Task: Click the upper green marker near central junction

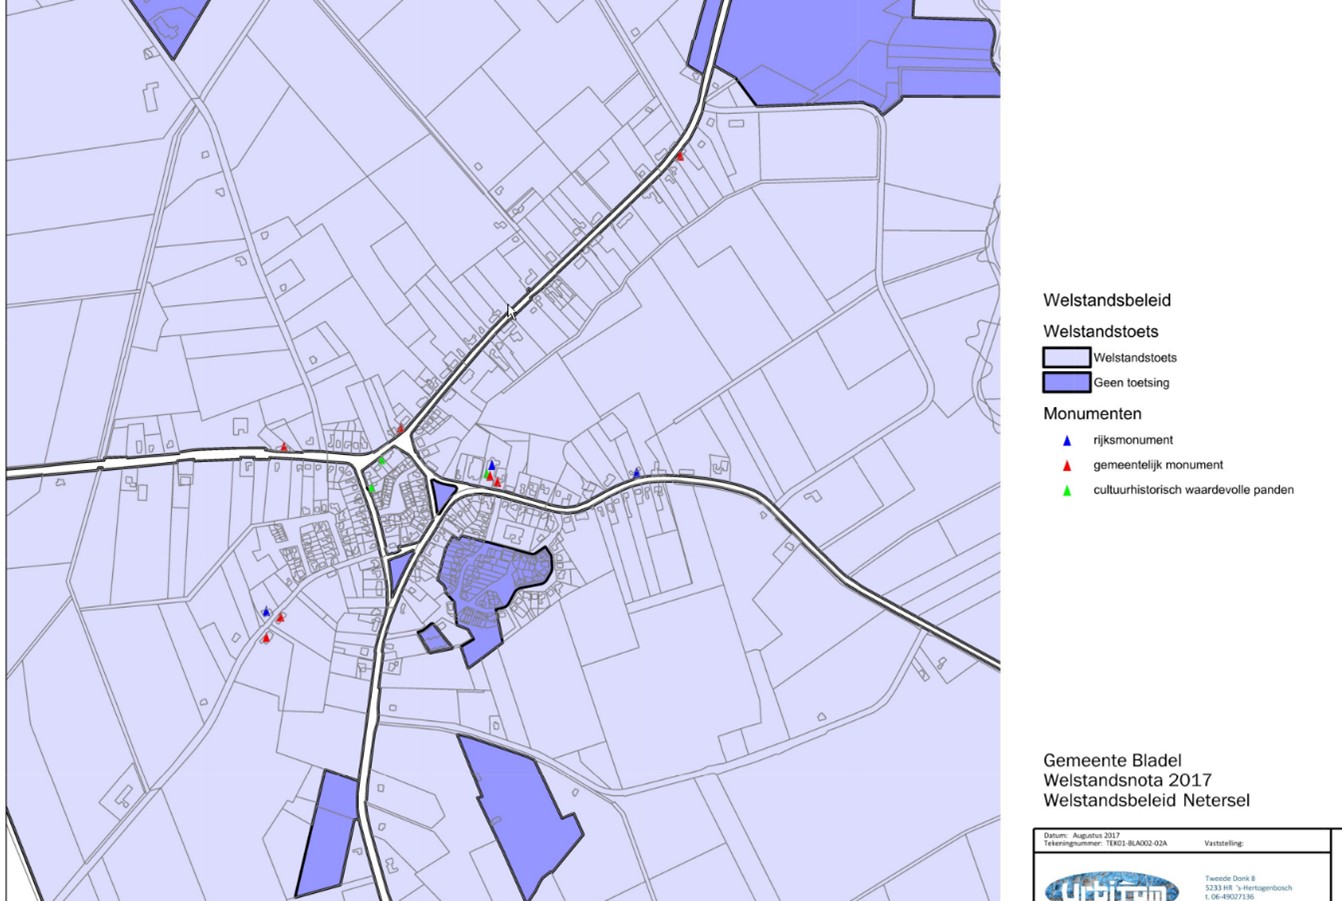Action: tap(383, 461)
